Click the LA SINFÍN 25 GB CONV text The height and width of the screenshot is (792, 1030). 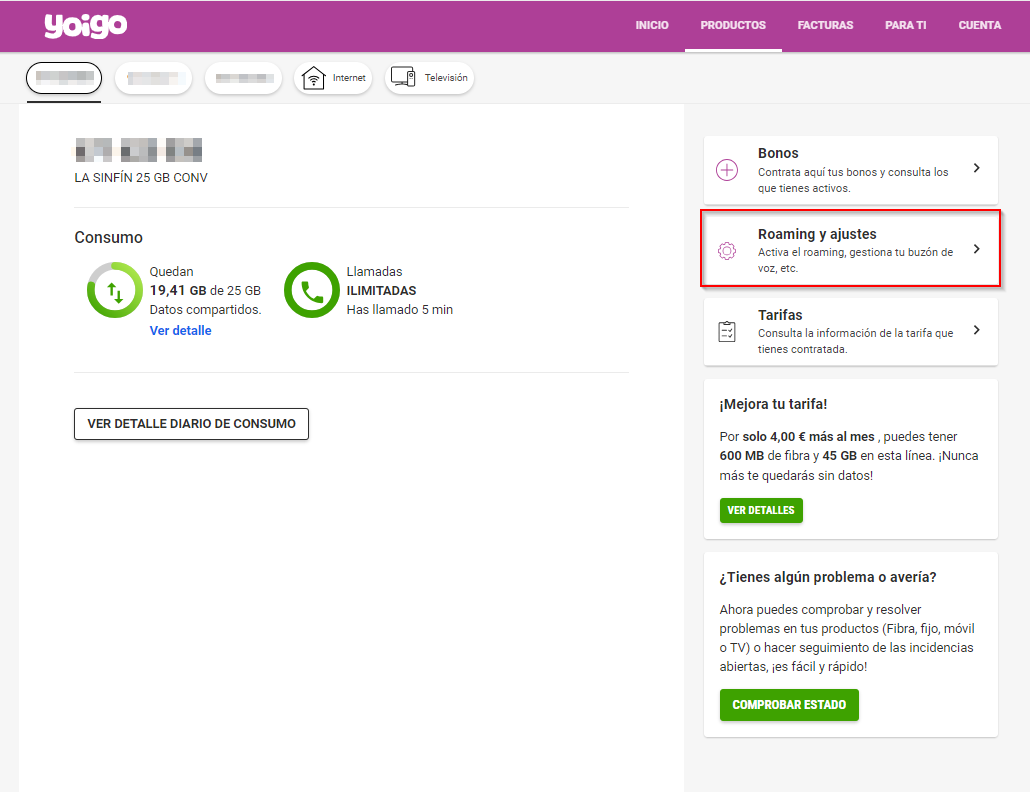[x=141, y=178]
